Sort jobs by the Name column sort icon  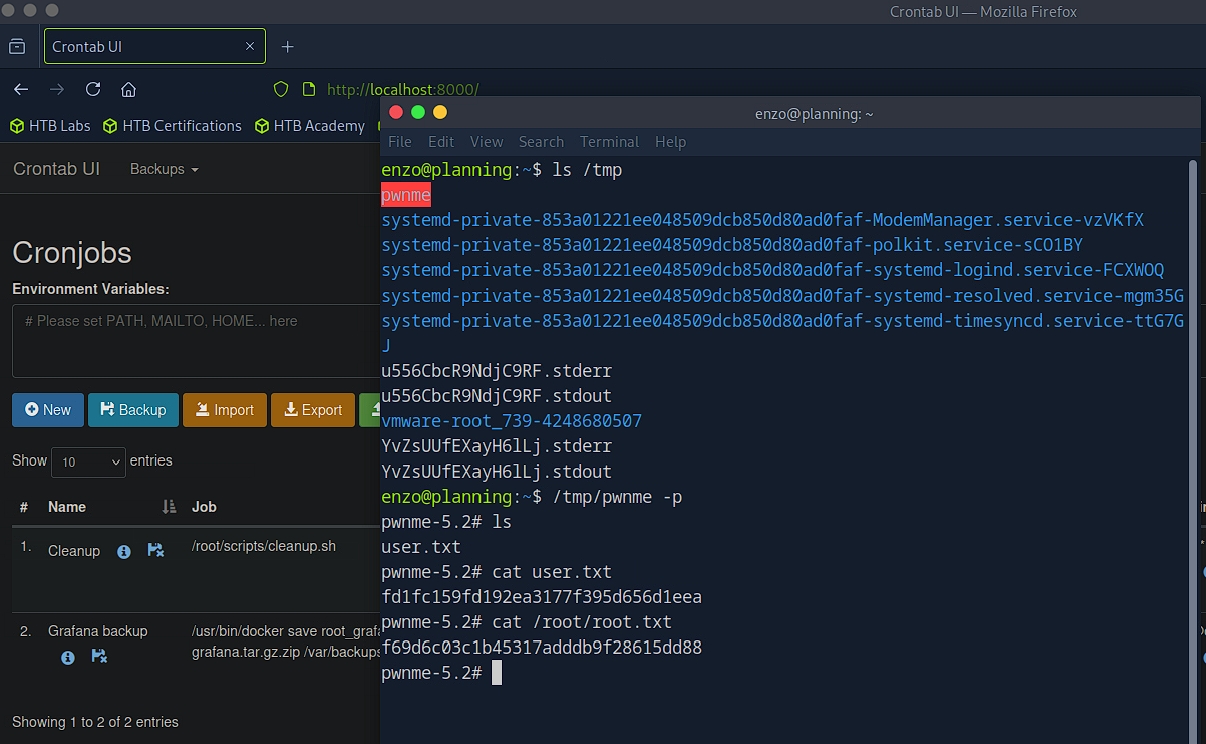point(169,507)
